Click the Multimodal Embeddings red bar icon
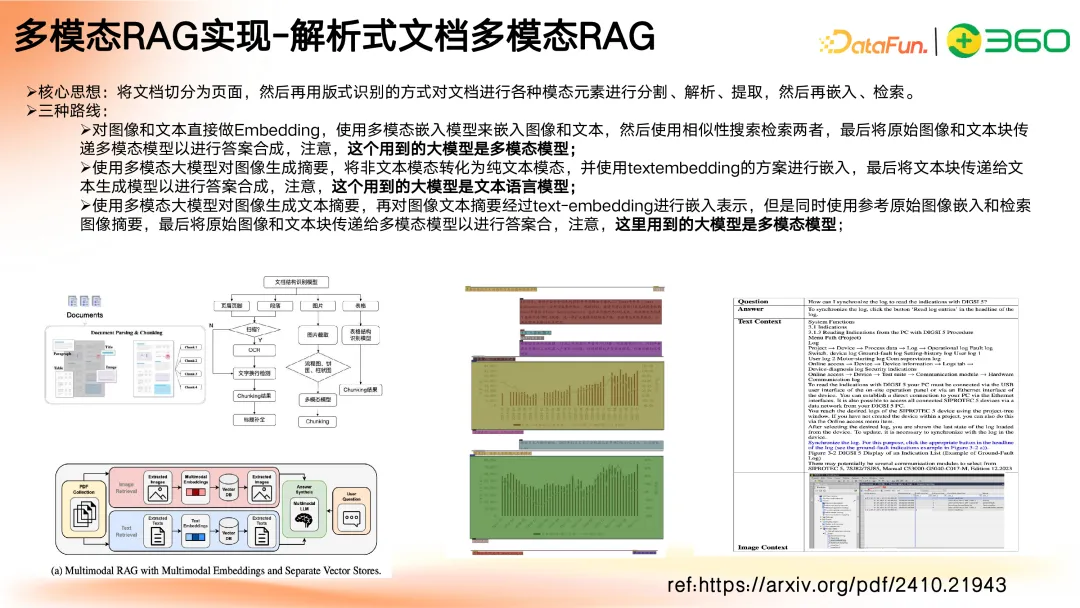 (x=196, y=492)
